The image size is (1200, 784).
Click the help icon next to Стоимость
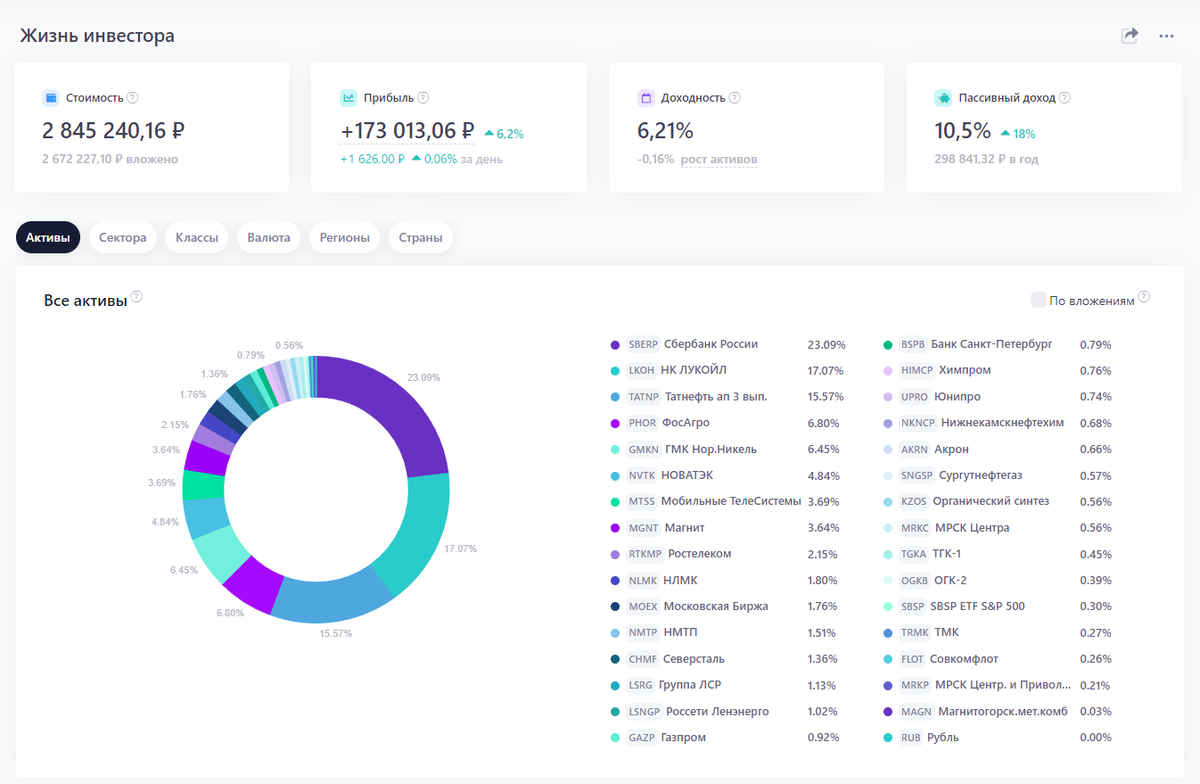coord(133,98)
